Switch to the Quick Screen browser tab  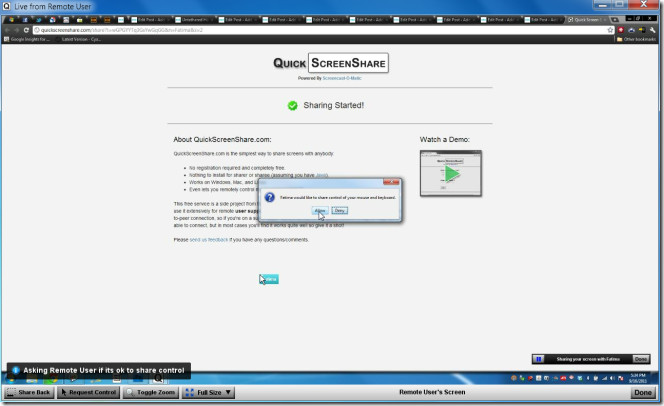coord(586,19)
